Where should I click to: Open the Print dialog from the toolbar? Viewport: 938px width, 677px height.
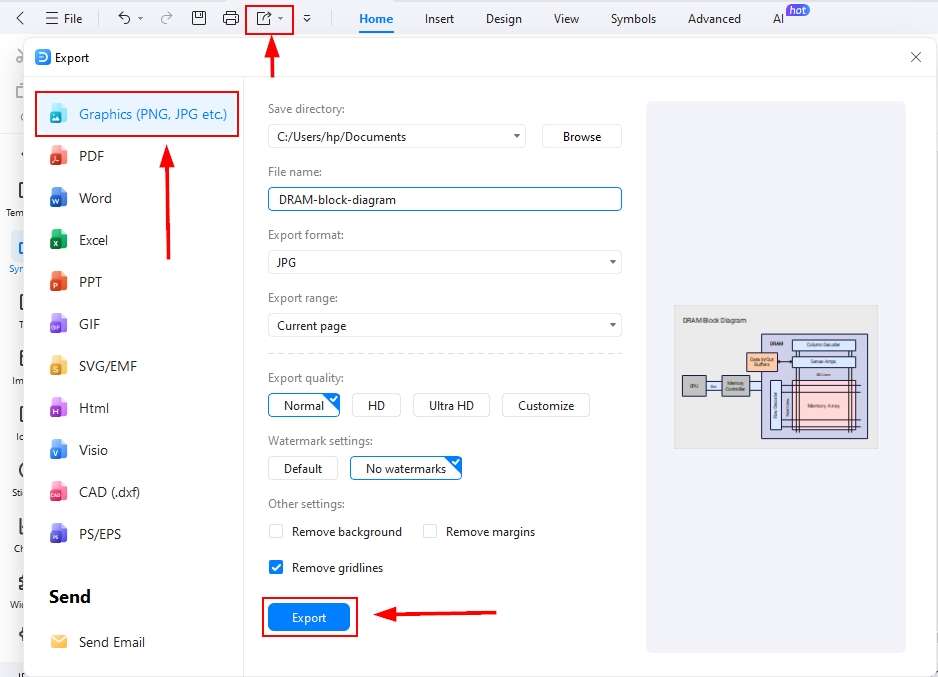[x=230, y=17]
